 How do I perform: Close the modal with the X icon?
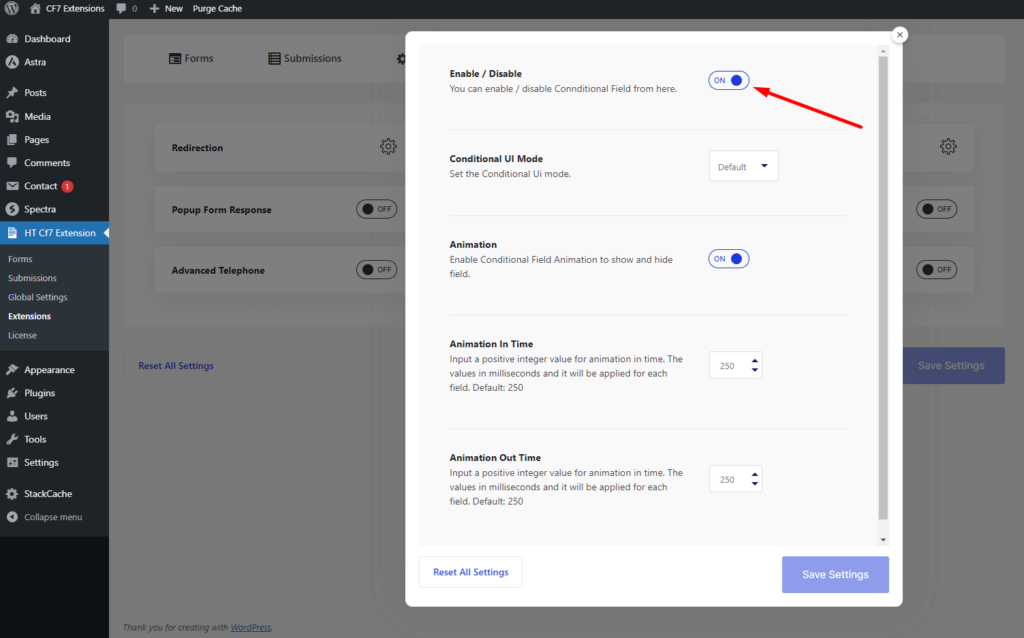pyautogui.click(x=899, y=35)
